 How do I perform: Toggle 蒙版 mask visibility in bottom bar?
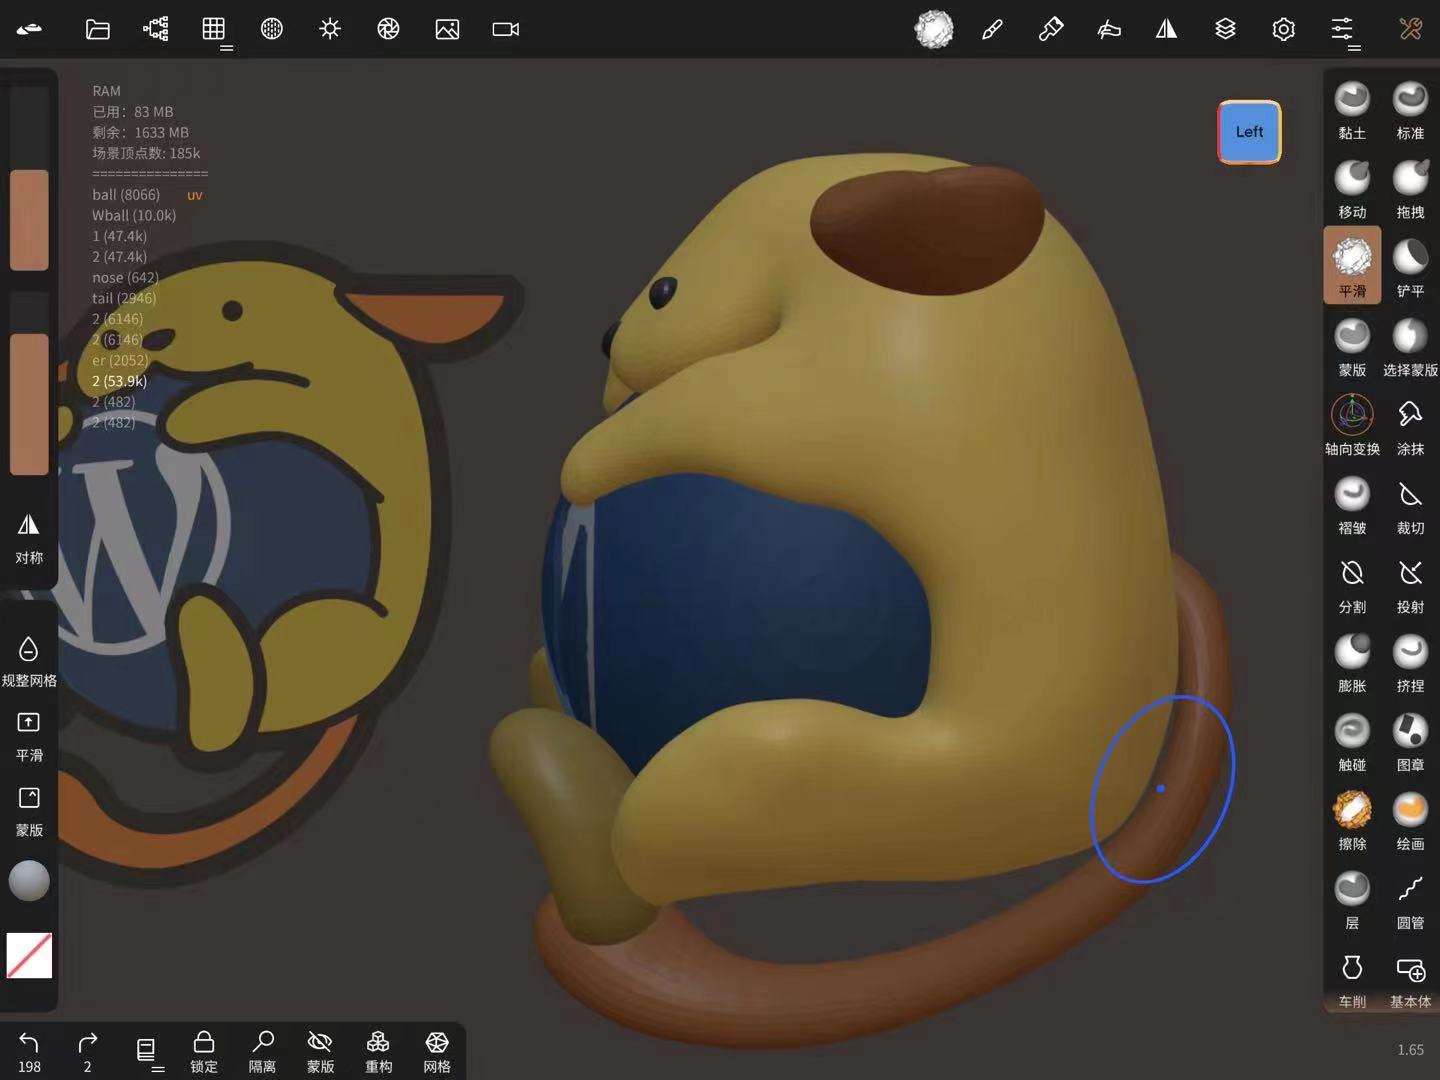(320, 1051)
